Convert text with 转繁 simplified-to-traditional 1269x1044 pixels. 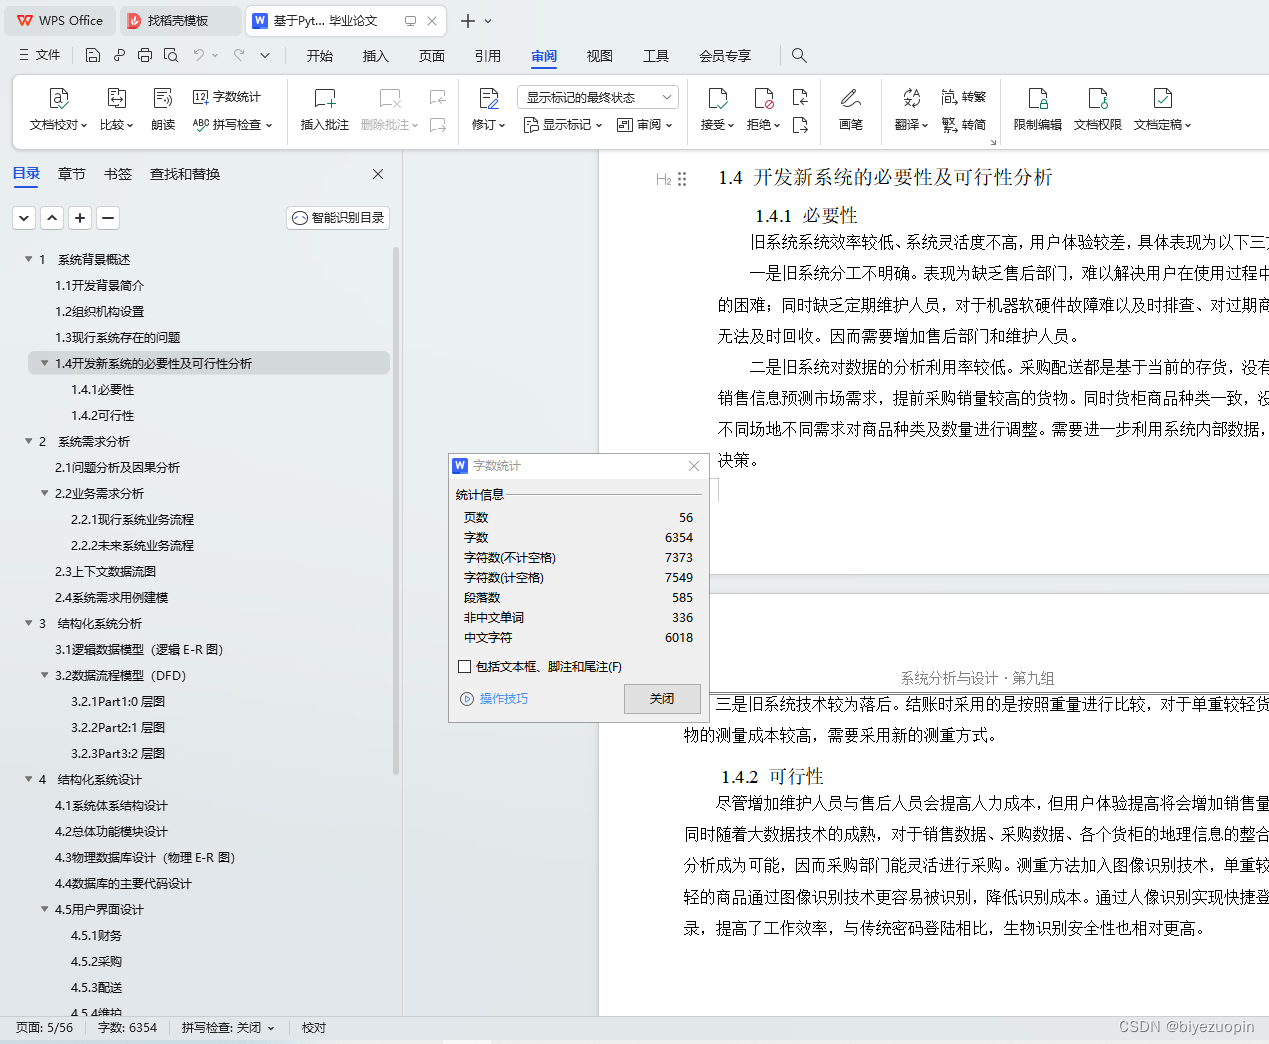tap(964, 97)
